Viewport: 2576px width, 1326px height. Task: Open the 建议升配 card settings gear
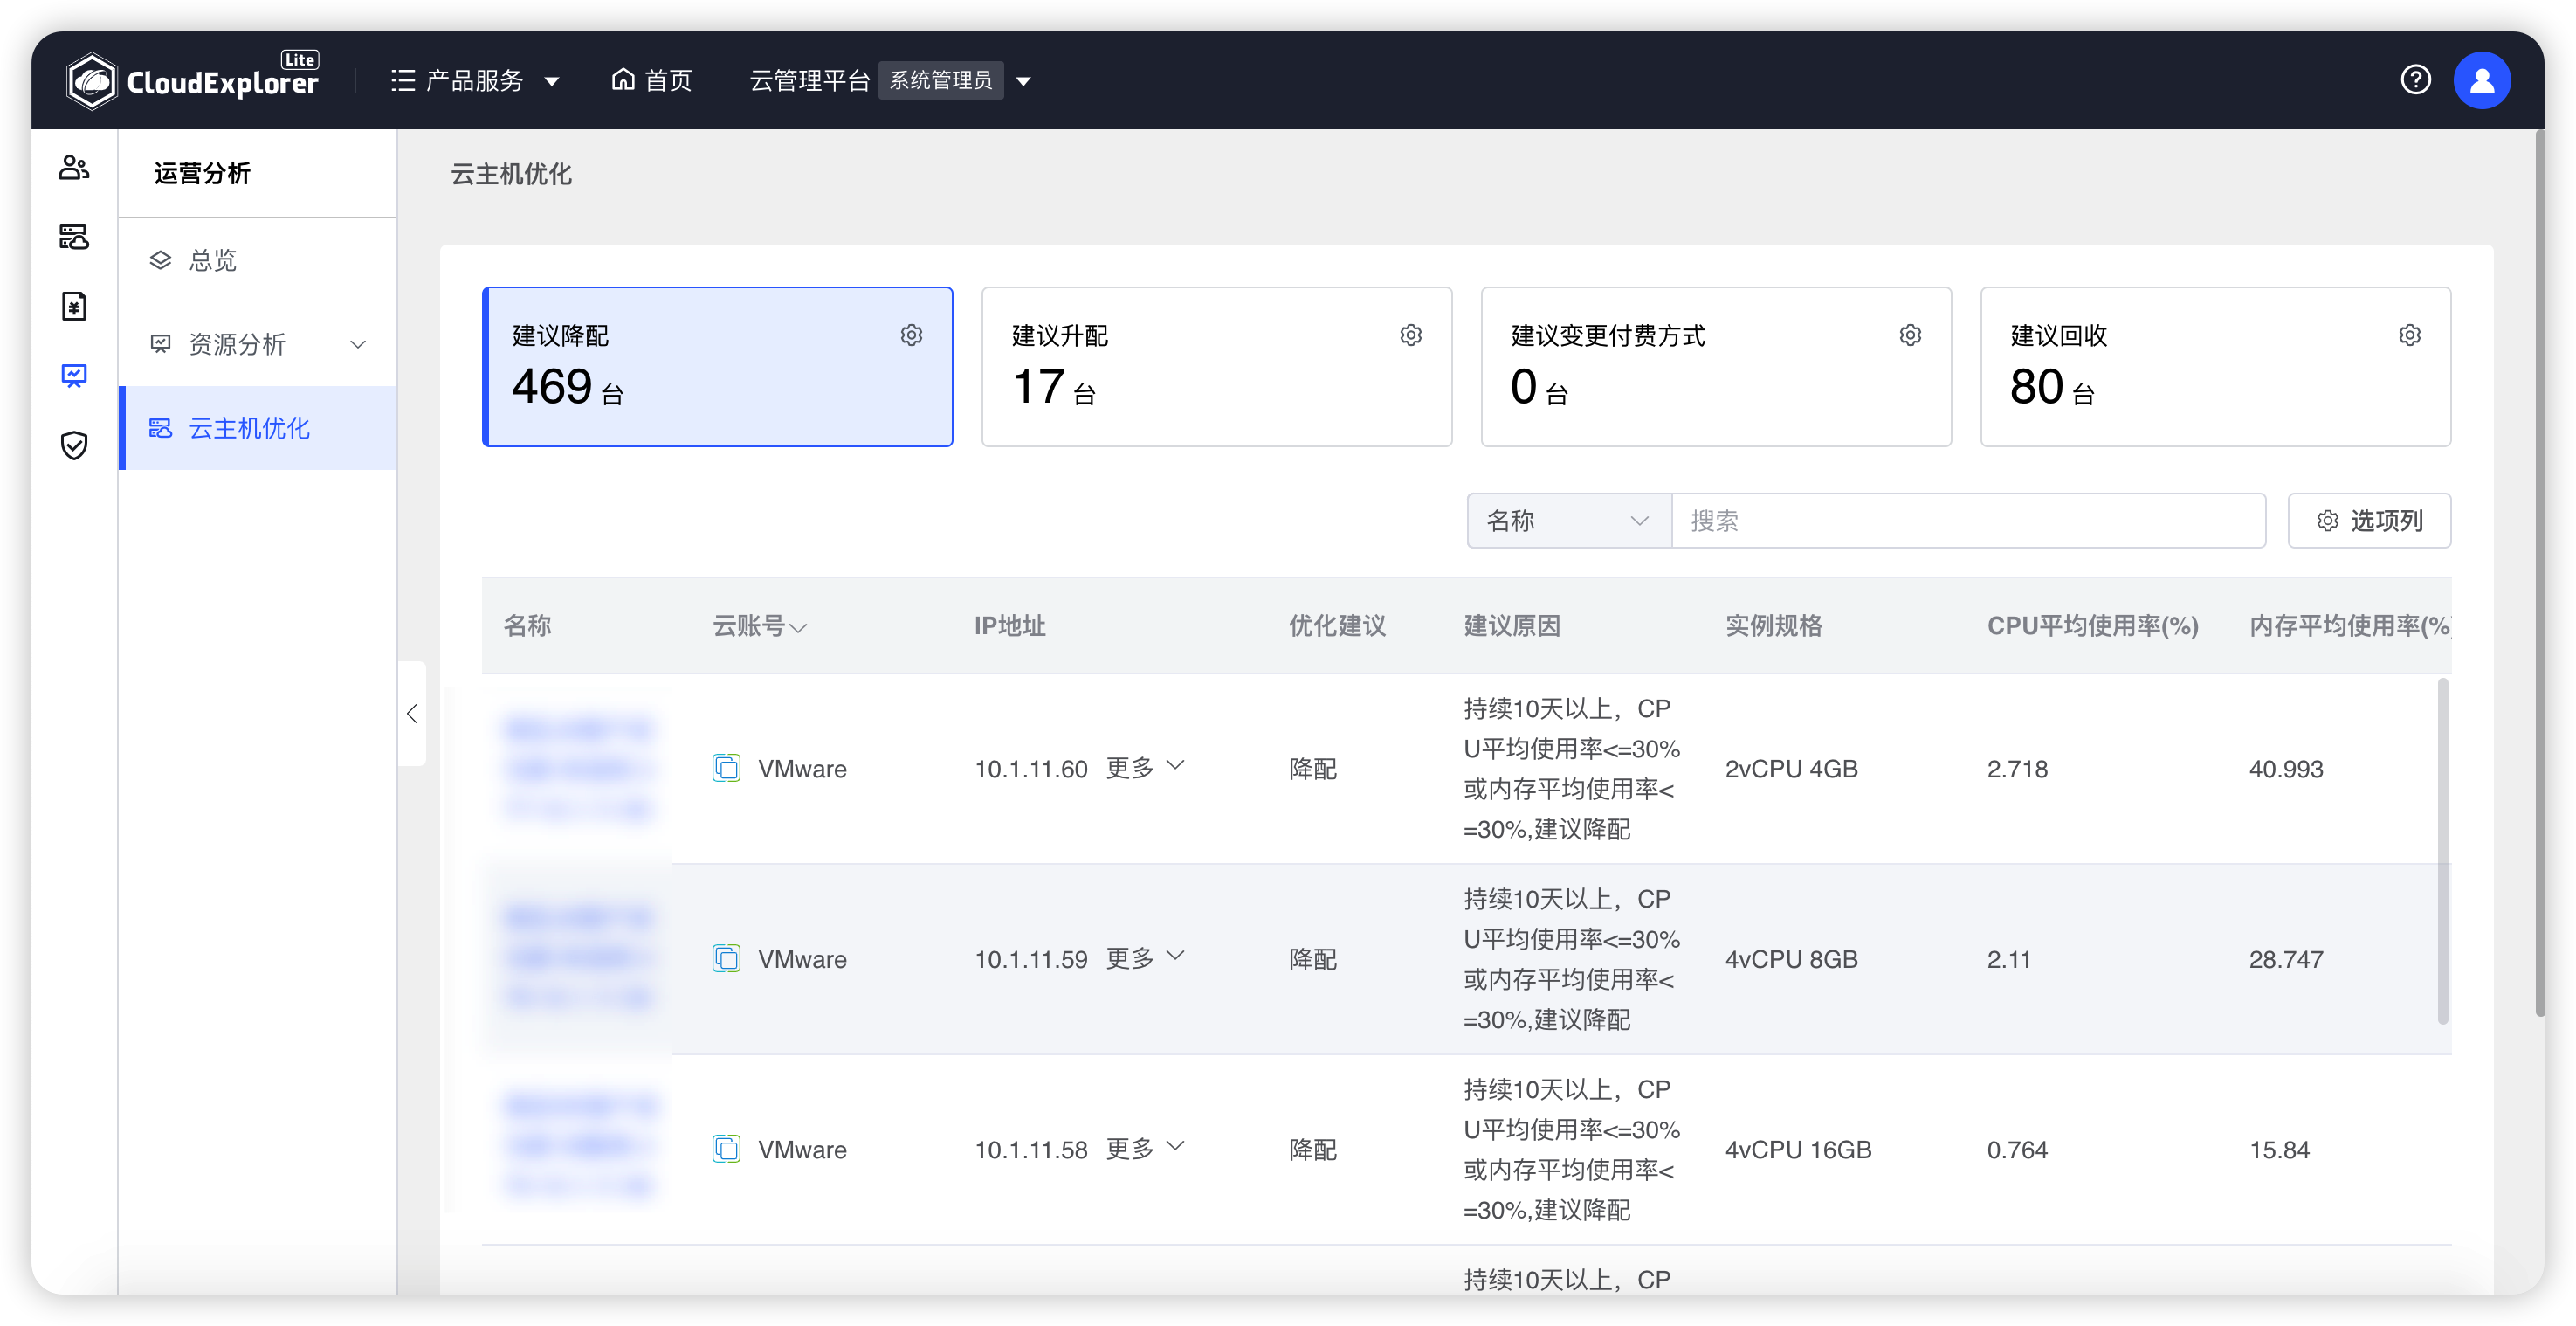coord(1410,335)
